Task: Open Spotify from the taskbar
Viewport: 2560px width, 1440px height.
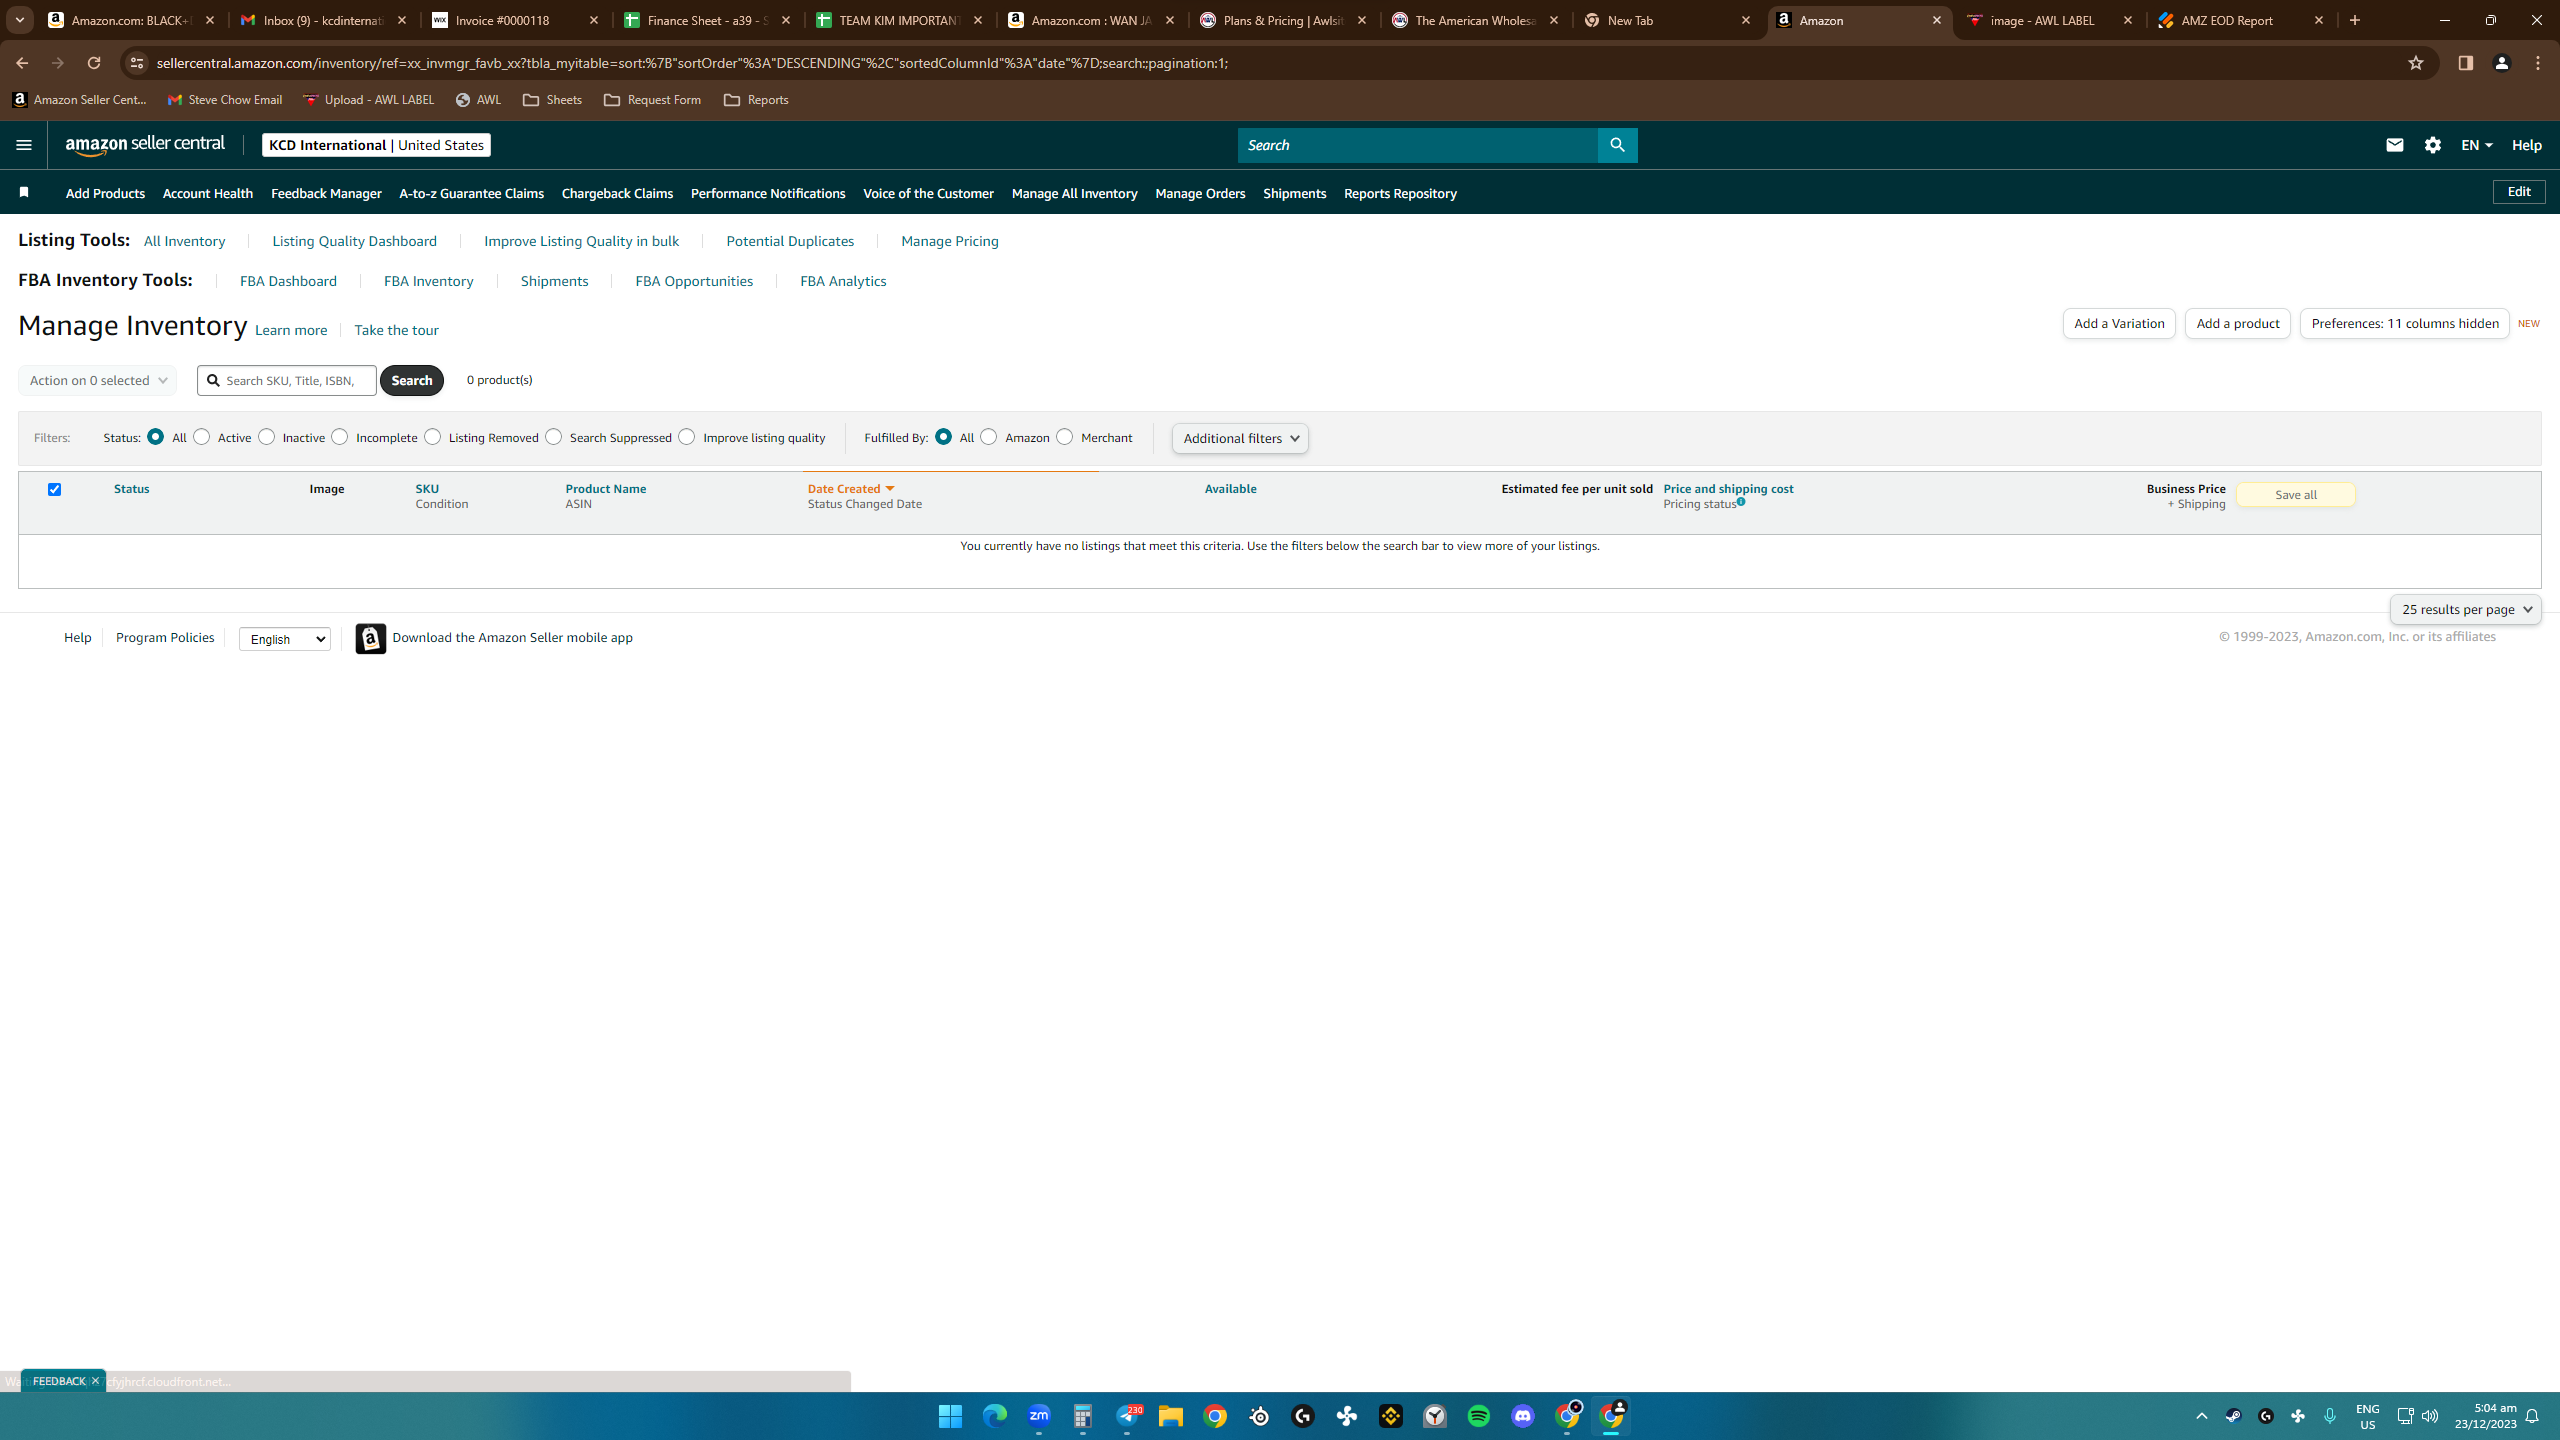Action: [1479, 1416]
